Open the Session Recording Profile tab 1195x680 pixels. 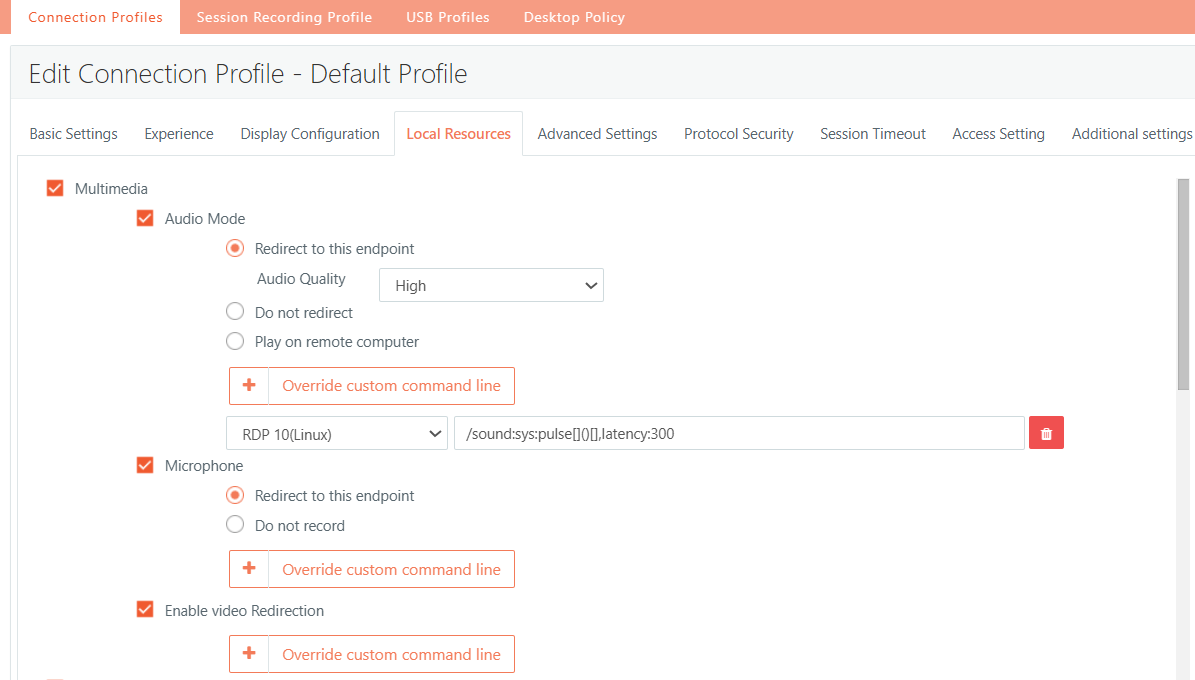pyautogui.click(x=284, y=17)
